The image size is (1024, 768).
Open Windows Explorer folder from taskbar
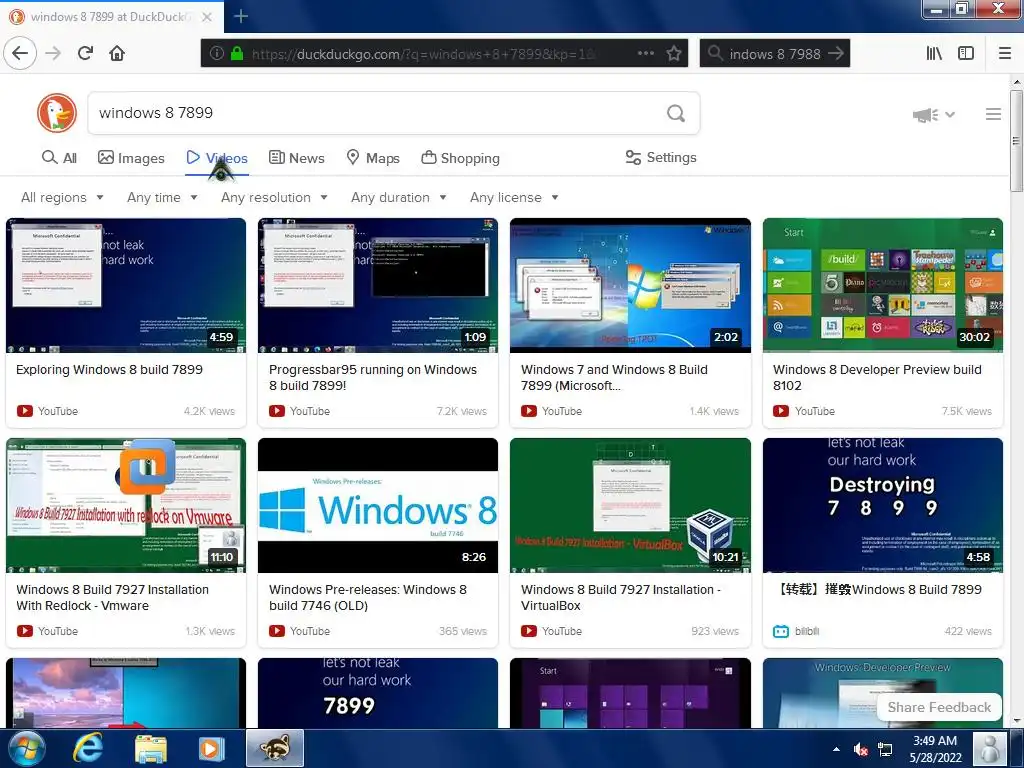(150, 749)
